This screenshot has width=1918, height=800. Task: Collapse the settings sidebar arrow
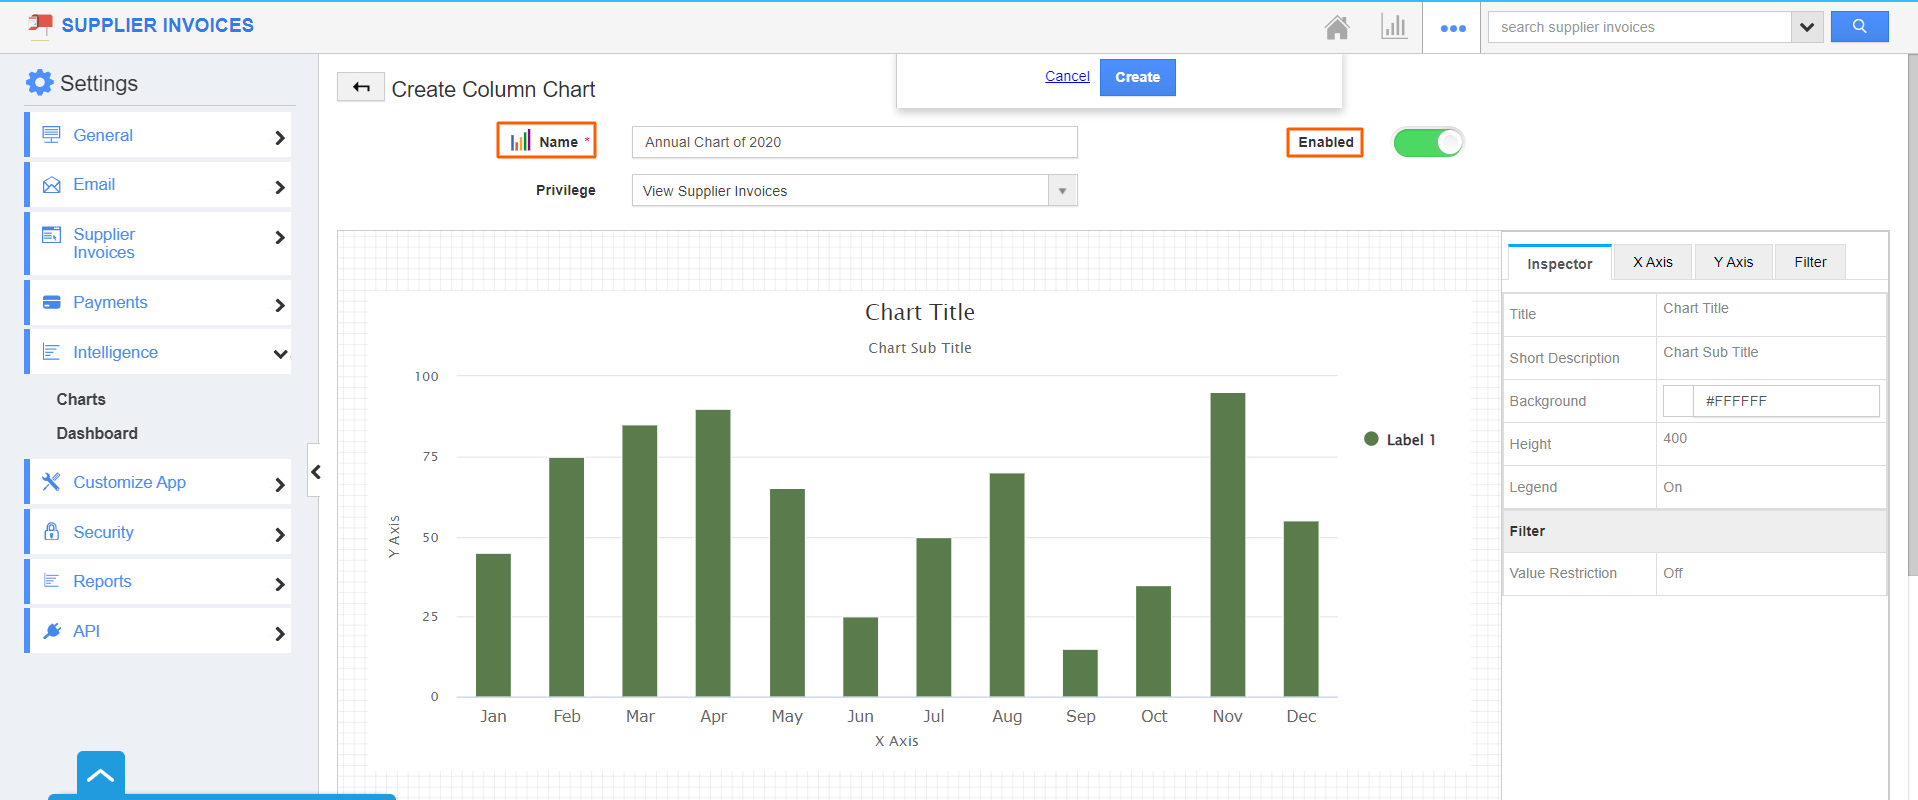point(315,471)
